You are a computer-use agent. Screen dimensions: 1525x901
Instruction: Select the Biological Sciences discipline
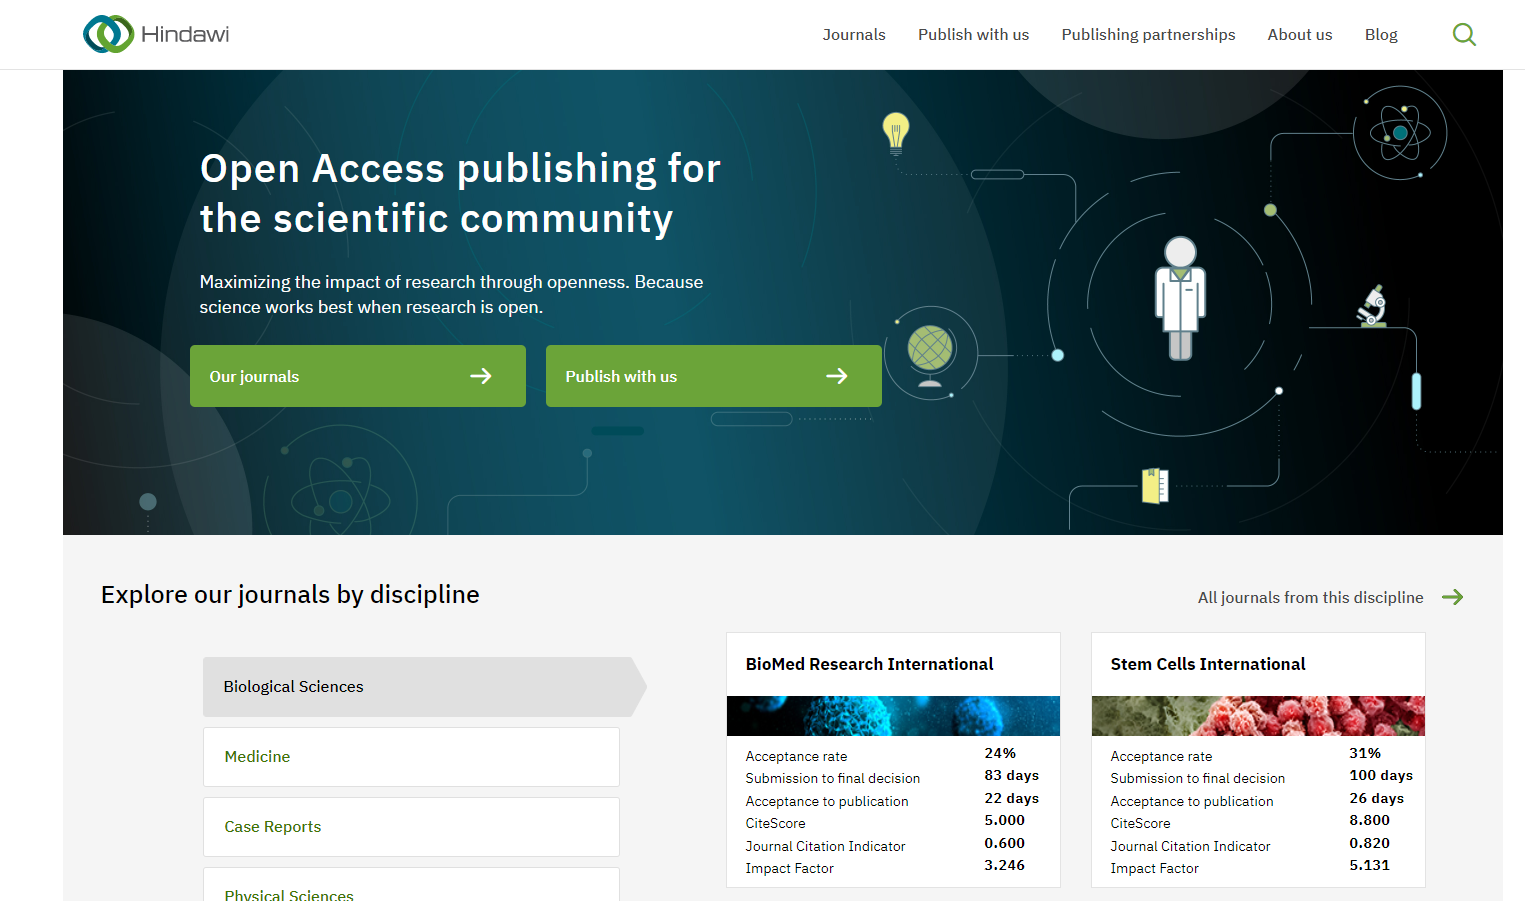(x=294, y=686)
